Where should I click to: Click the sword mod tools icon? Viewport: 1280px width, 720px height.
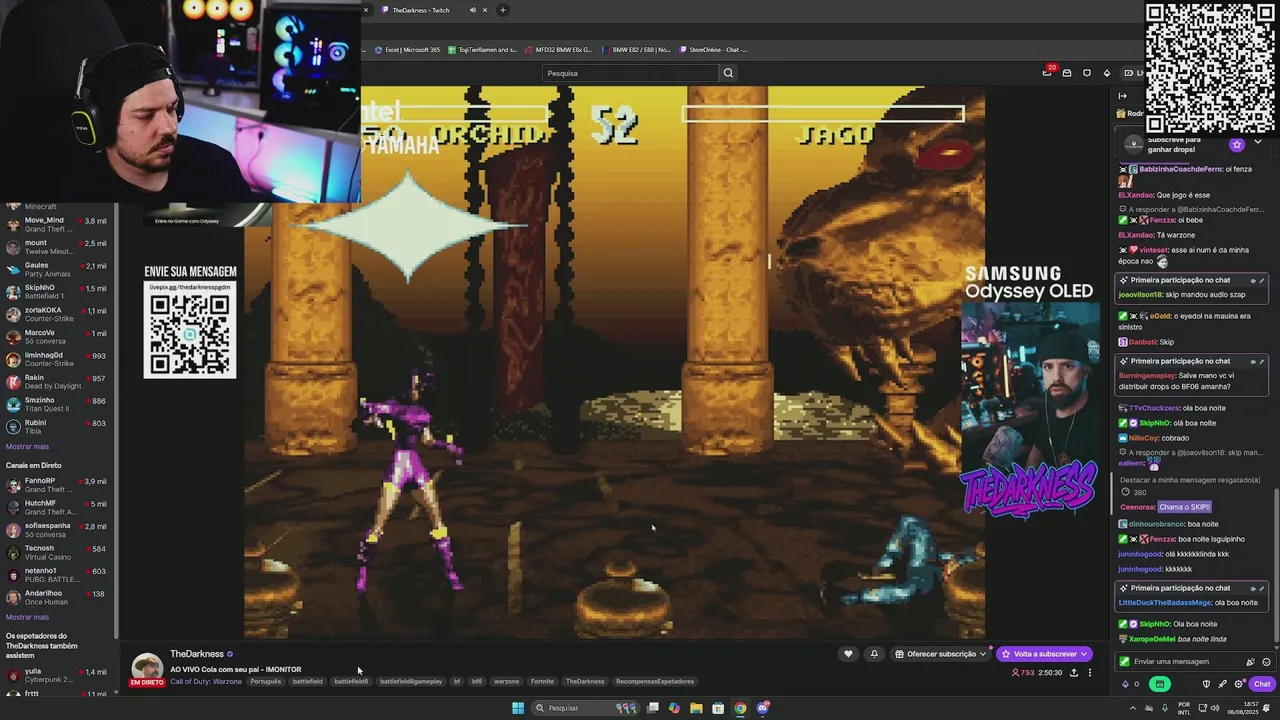coord(1222,684)
